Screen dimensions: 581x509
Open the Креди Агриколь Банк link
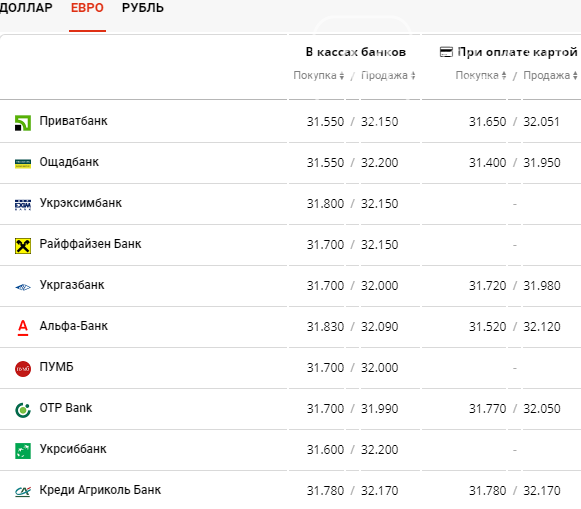tap(100, 490)
